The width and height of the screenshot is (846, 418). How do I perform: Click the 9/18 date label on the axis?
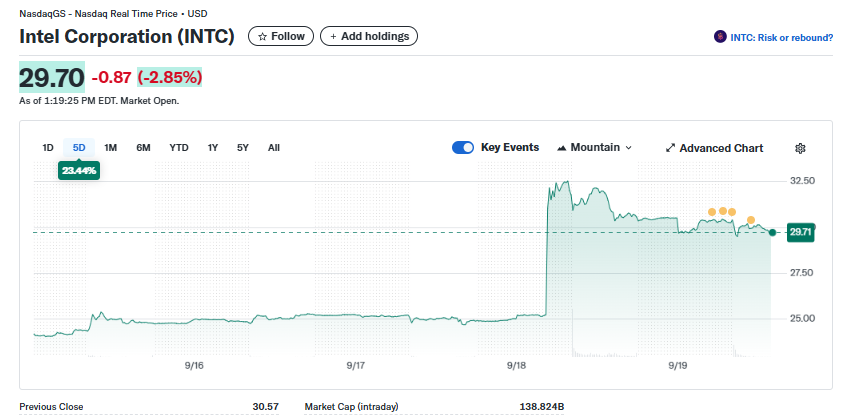point(516,366)
